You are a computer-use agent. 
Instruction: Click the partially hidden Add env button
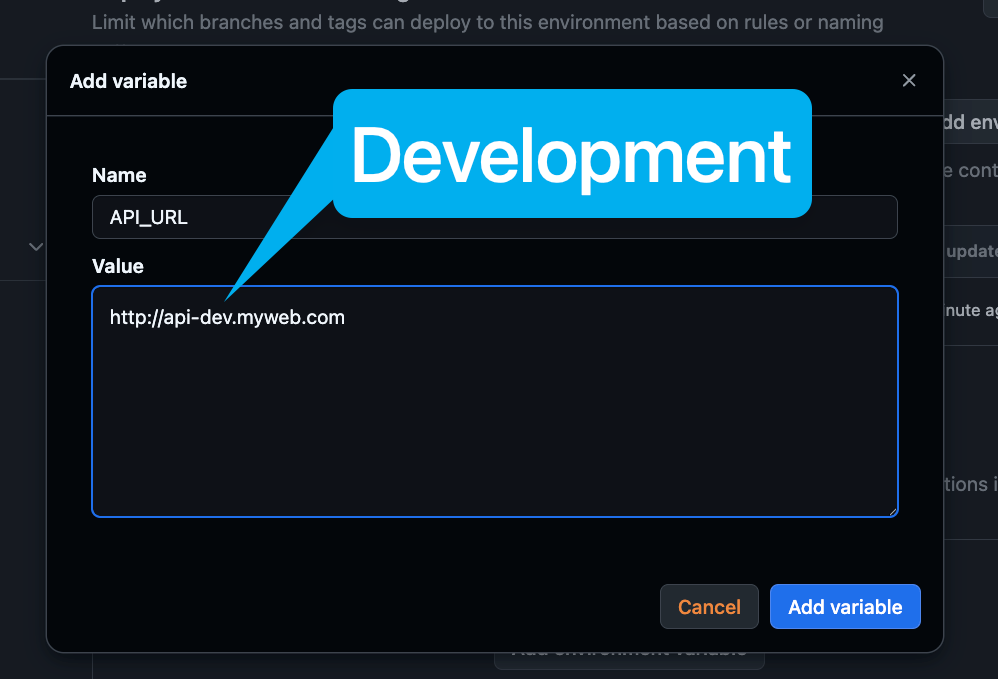coord(970,123)
